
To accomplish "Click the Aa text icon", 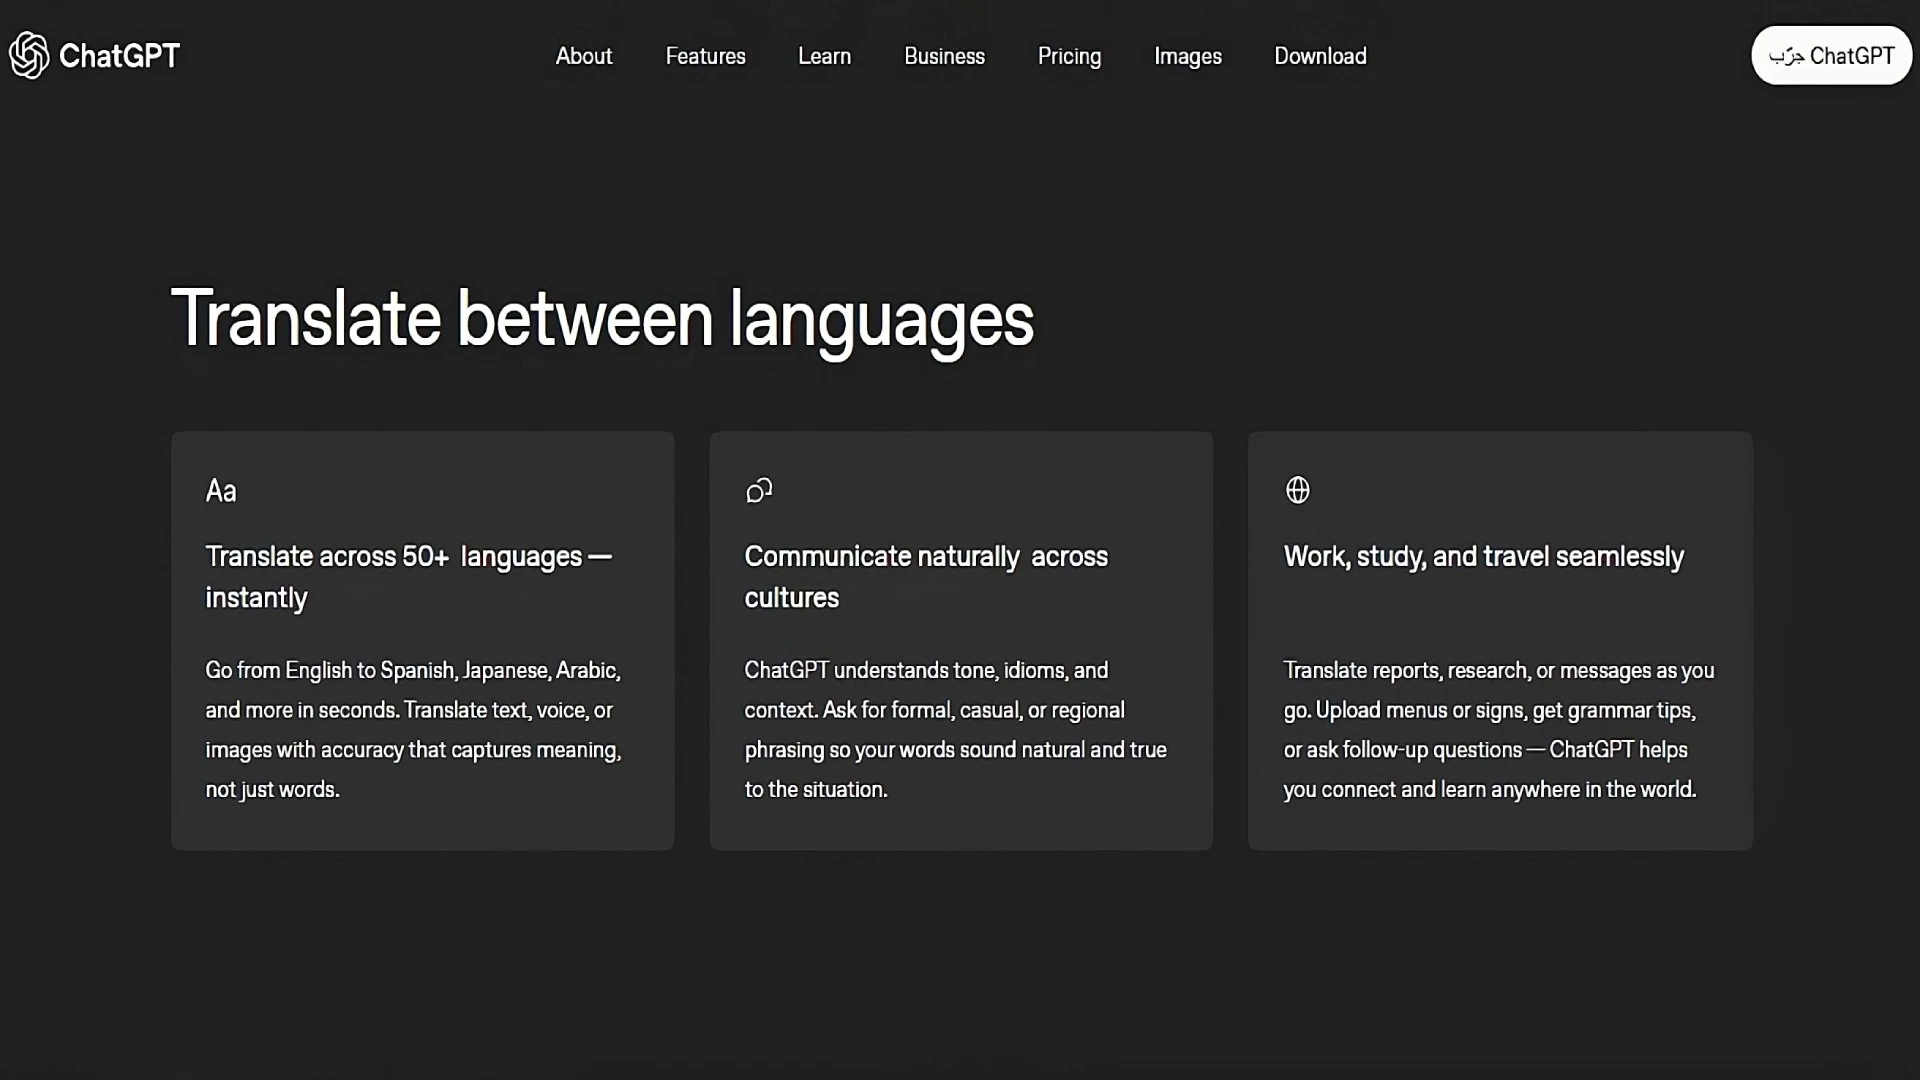I will pos(221,491).
